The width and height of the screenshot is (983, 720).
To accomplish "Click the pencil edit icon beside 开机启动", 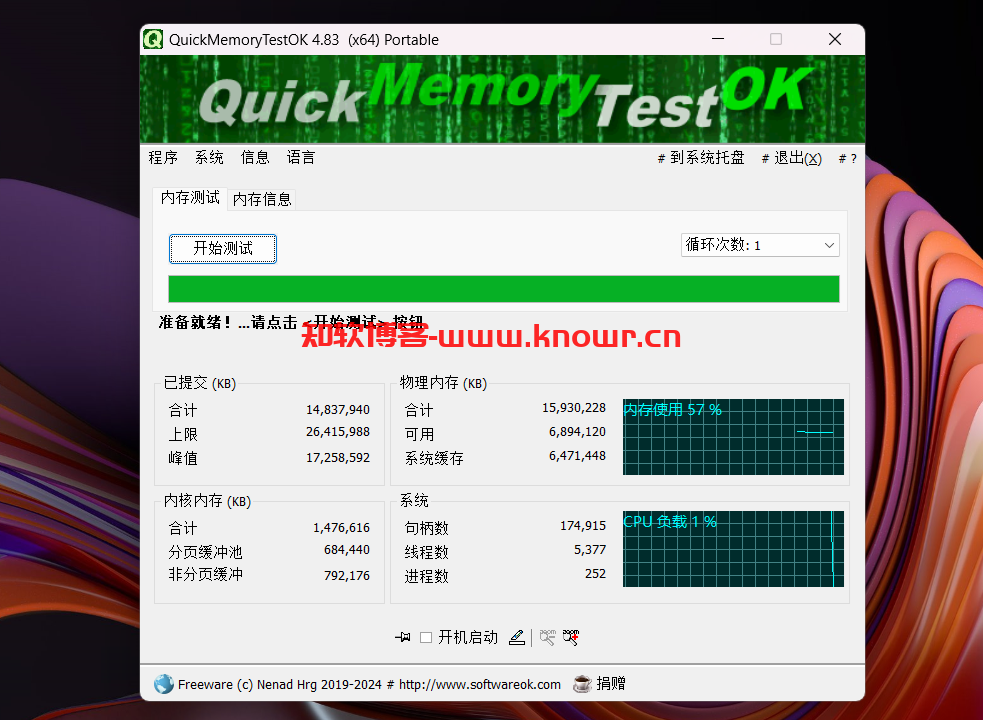I will (x=517, y=638).
